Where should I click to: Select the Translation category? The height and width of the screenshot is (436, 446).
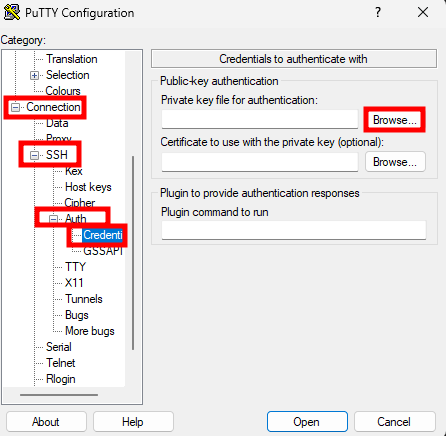(72, 59)
